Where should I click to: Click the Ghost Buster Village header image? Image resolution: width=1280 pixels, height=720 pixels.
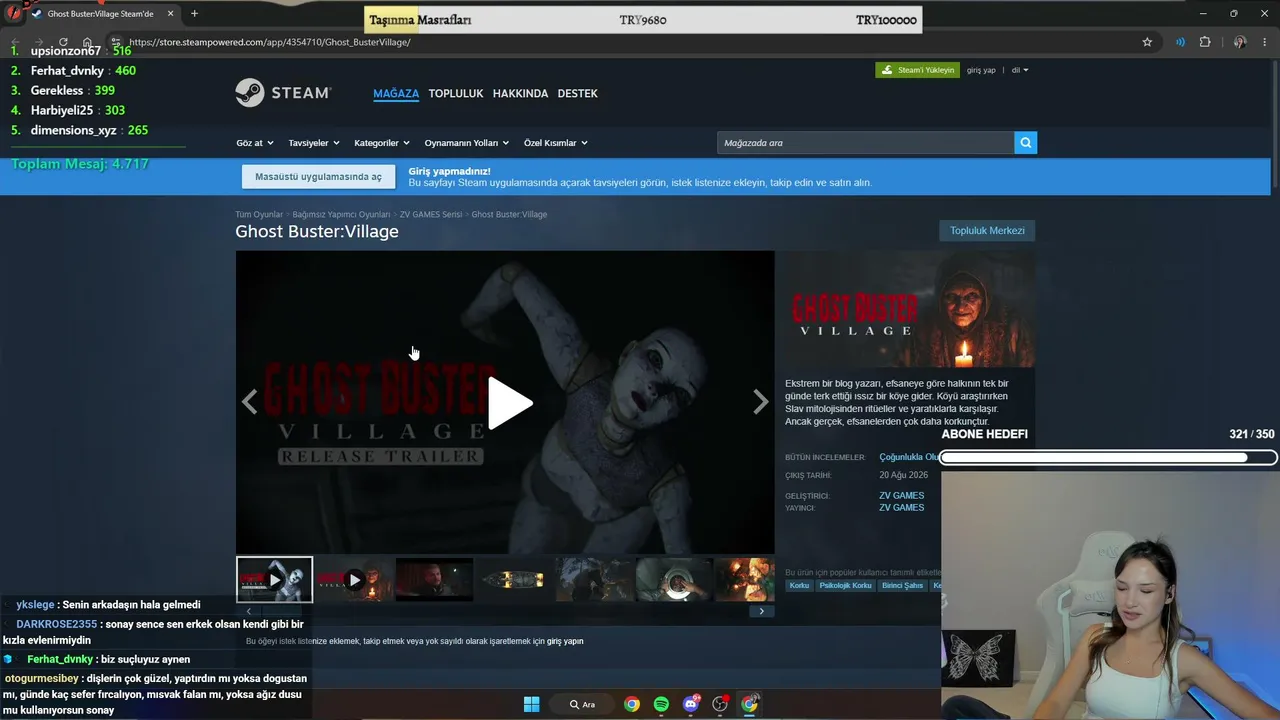(908, 309)
